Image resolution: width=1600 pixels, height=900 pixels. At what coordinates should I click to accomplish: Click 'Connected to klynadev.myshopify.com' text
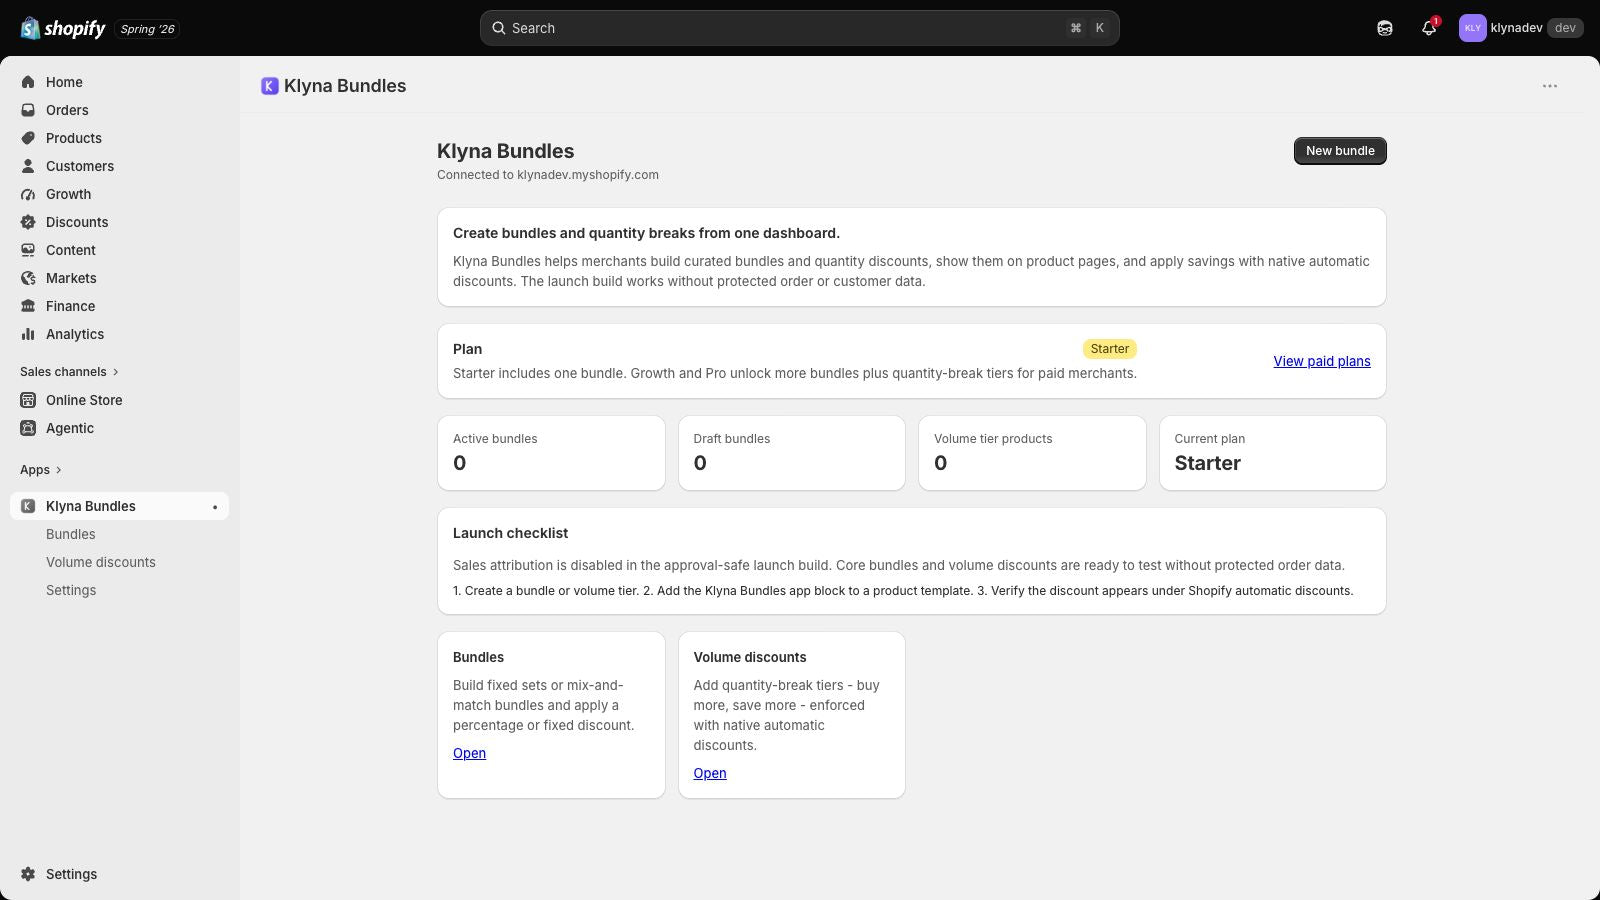[x=548, y=175]
